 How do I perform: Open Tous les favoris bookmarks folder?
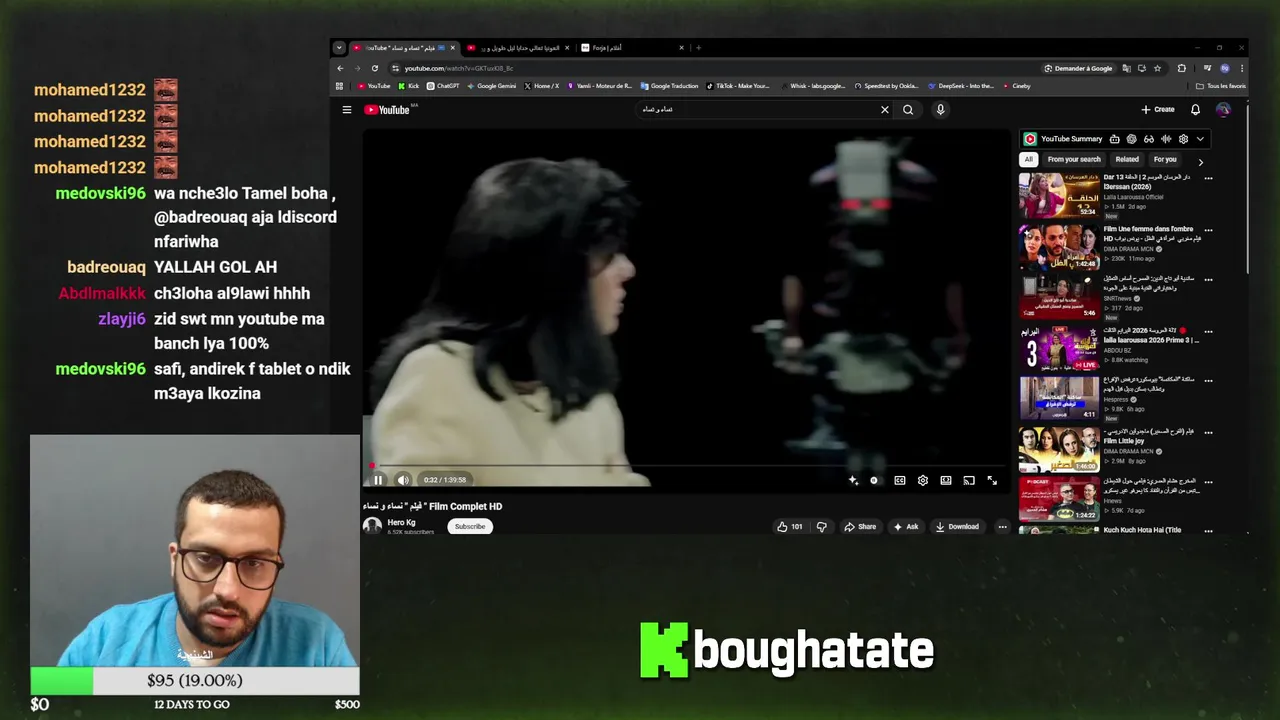[x=1222, y=86]
